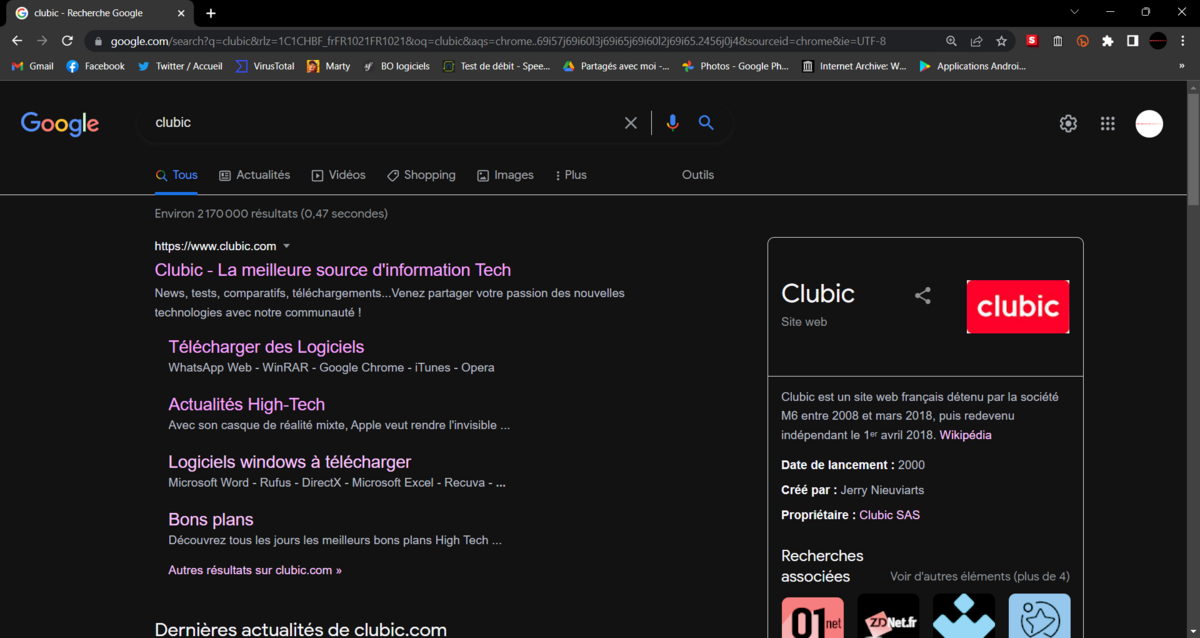Viewport: 1200px width, 638px height.
Task: Open Gmail bookmark
Action: coord(32,66)
